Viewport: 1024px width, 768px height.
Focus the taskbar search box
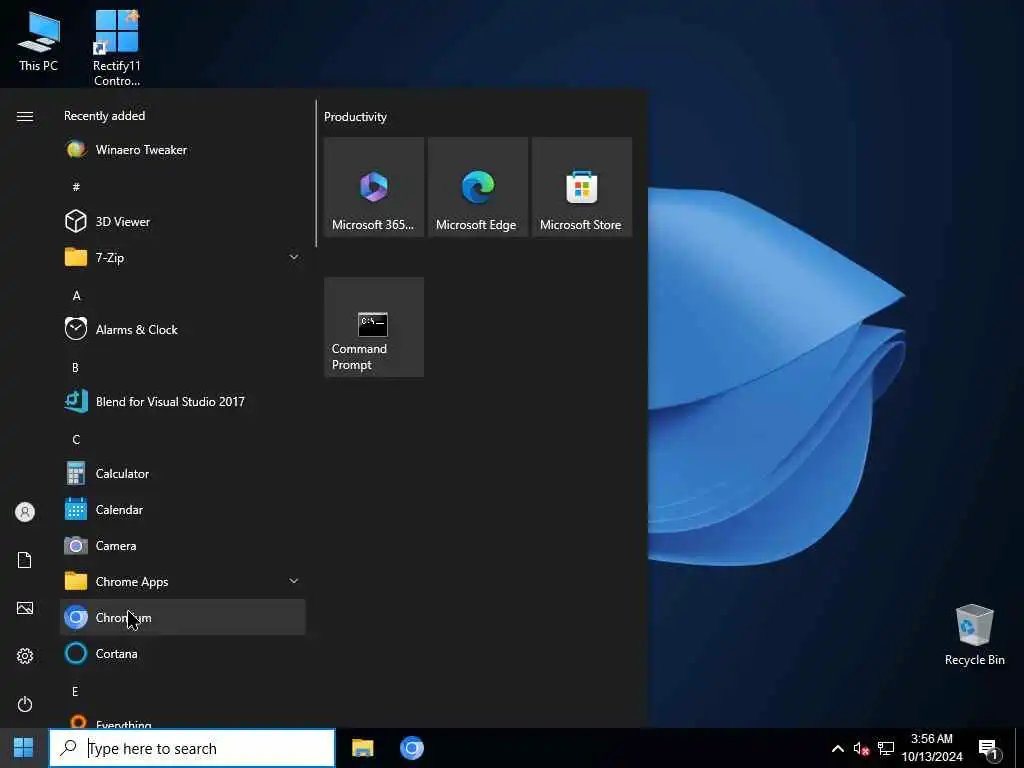192,748
